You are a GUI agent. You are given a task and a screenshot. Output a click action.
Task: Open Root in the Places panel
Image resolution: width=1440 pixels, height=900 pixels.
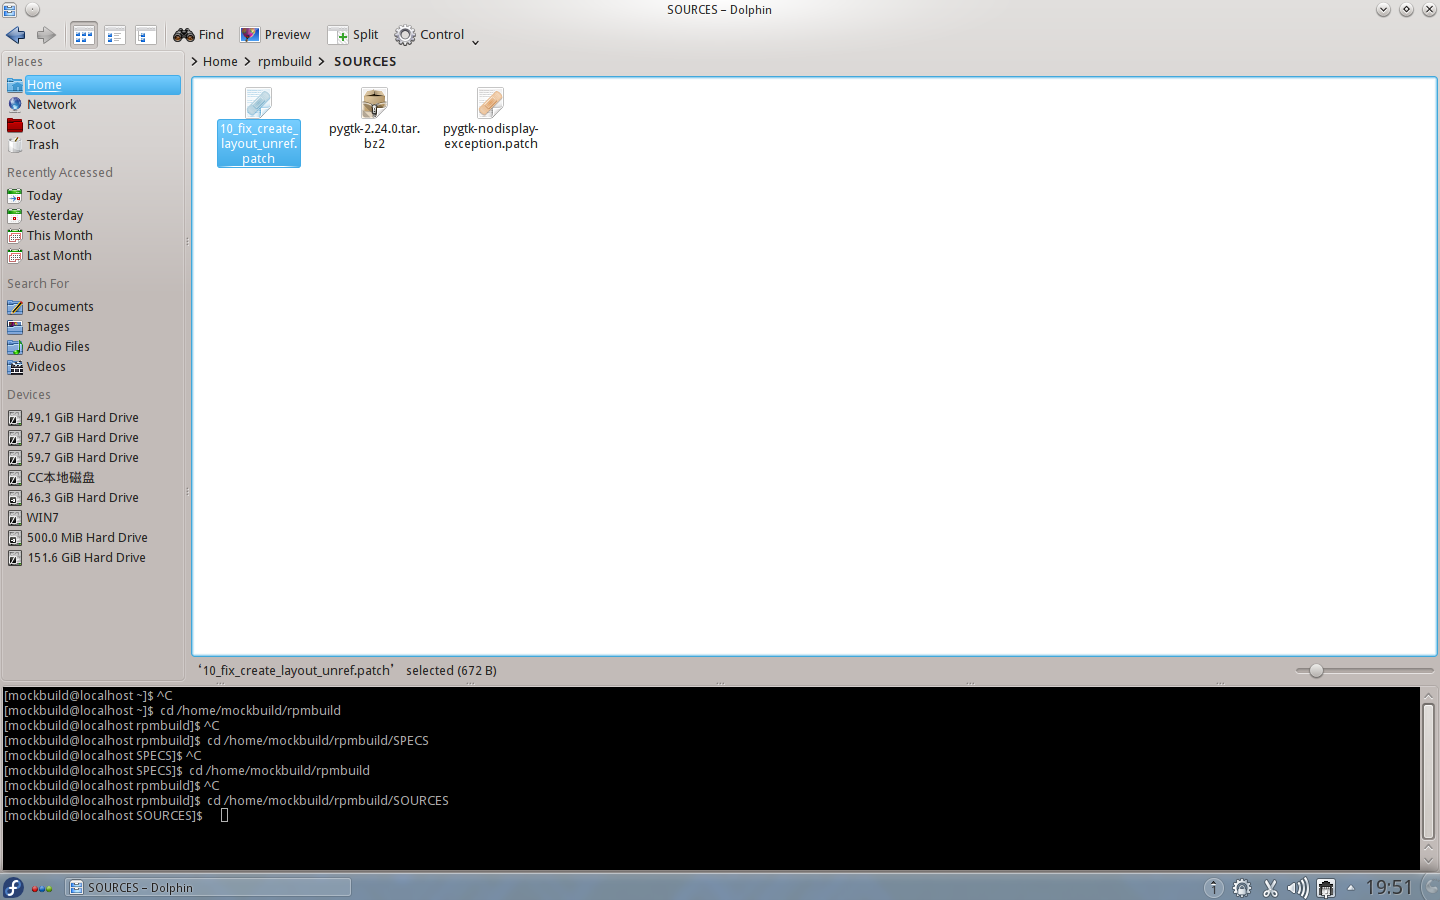[x=93, y=125]
